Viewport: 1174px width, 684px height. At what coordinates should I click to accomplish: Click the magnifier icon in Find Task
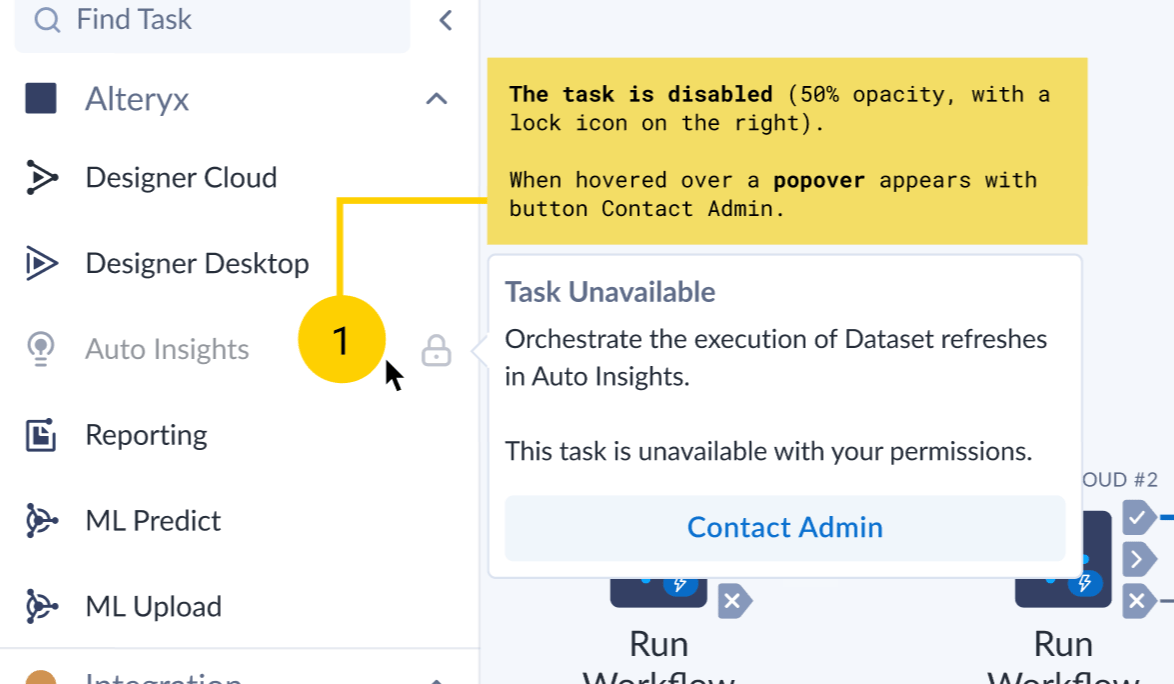tap(47, 20)
